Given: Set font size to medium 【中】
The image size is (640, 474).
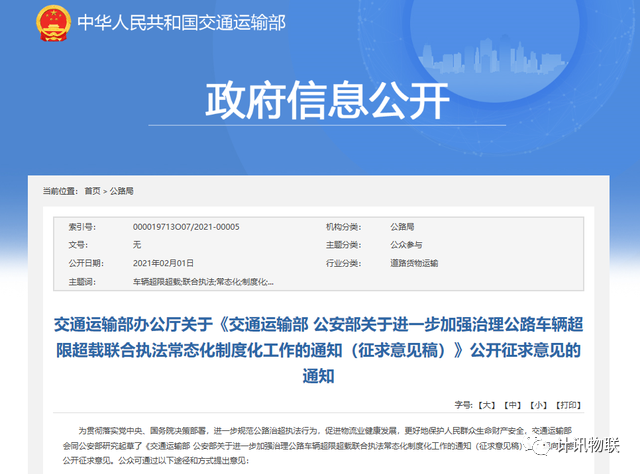Looking at the screenshot, I should 513,405.
